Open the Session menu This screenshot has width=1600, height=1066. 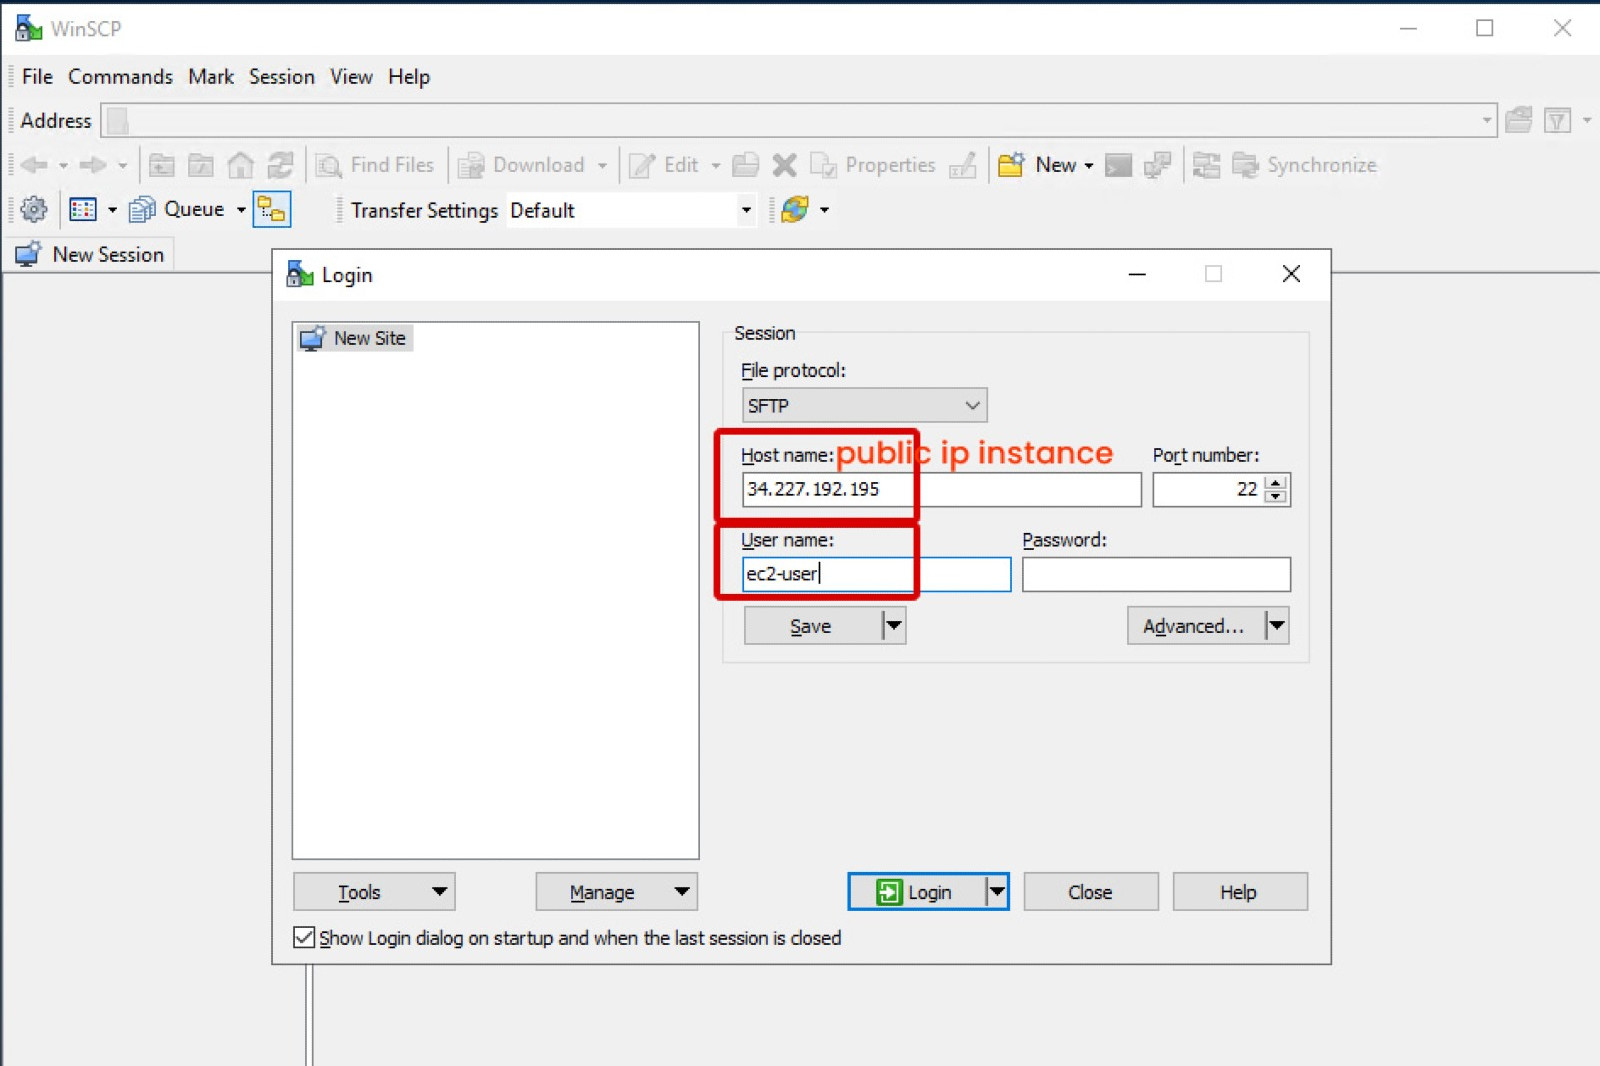coord(282,77)
